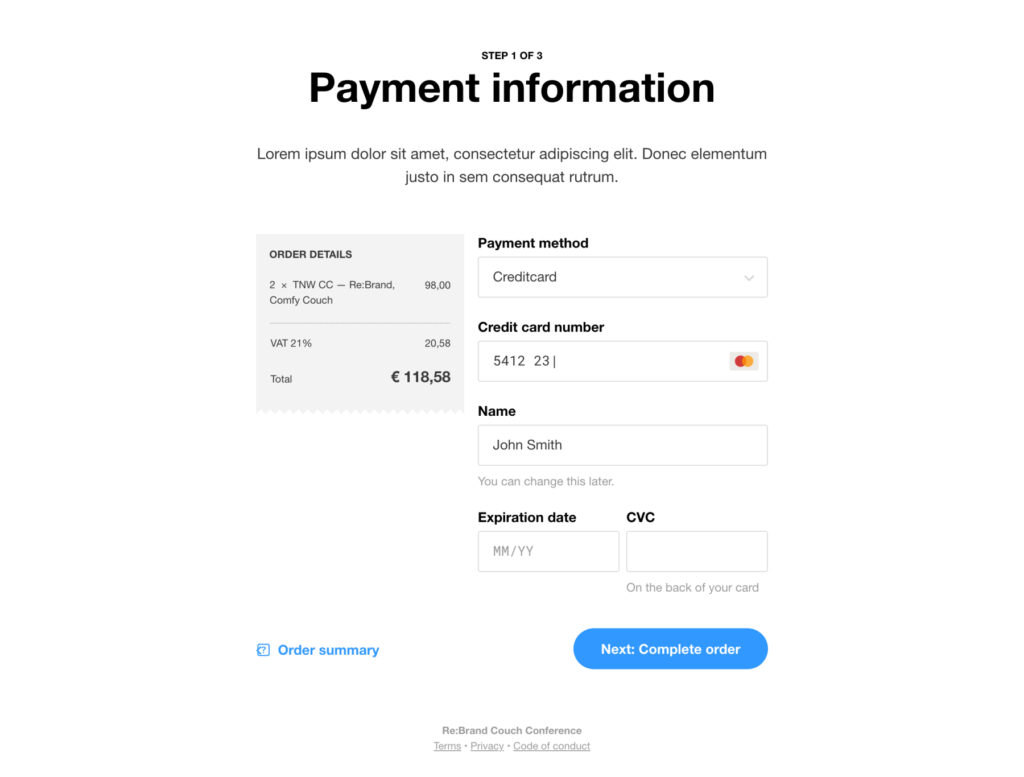Click the ORDER DETAILS header
The height and width of the screenshot is (777, 1024).
[311, 254]
